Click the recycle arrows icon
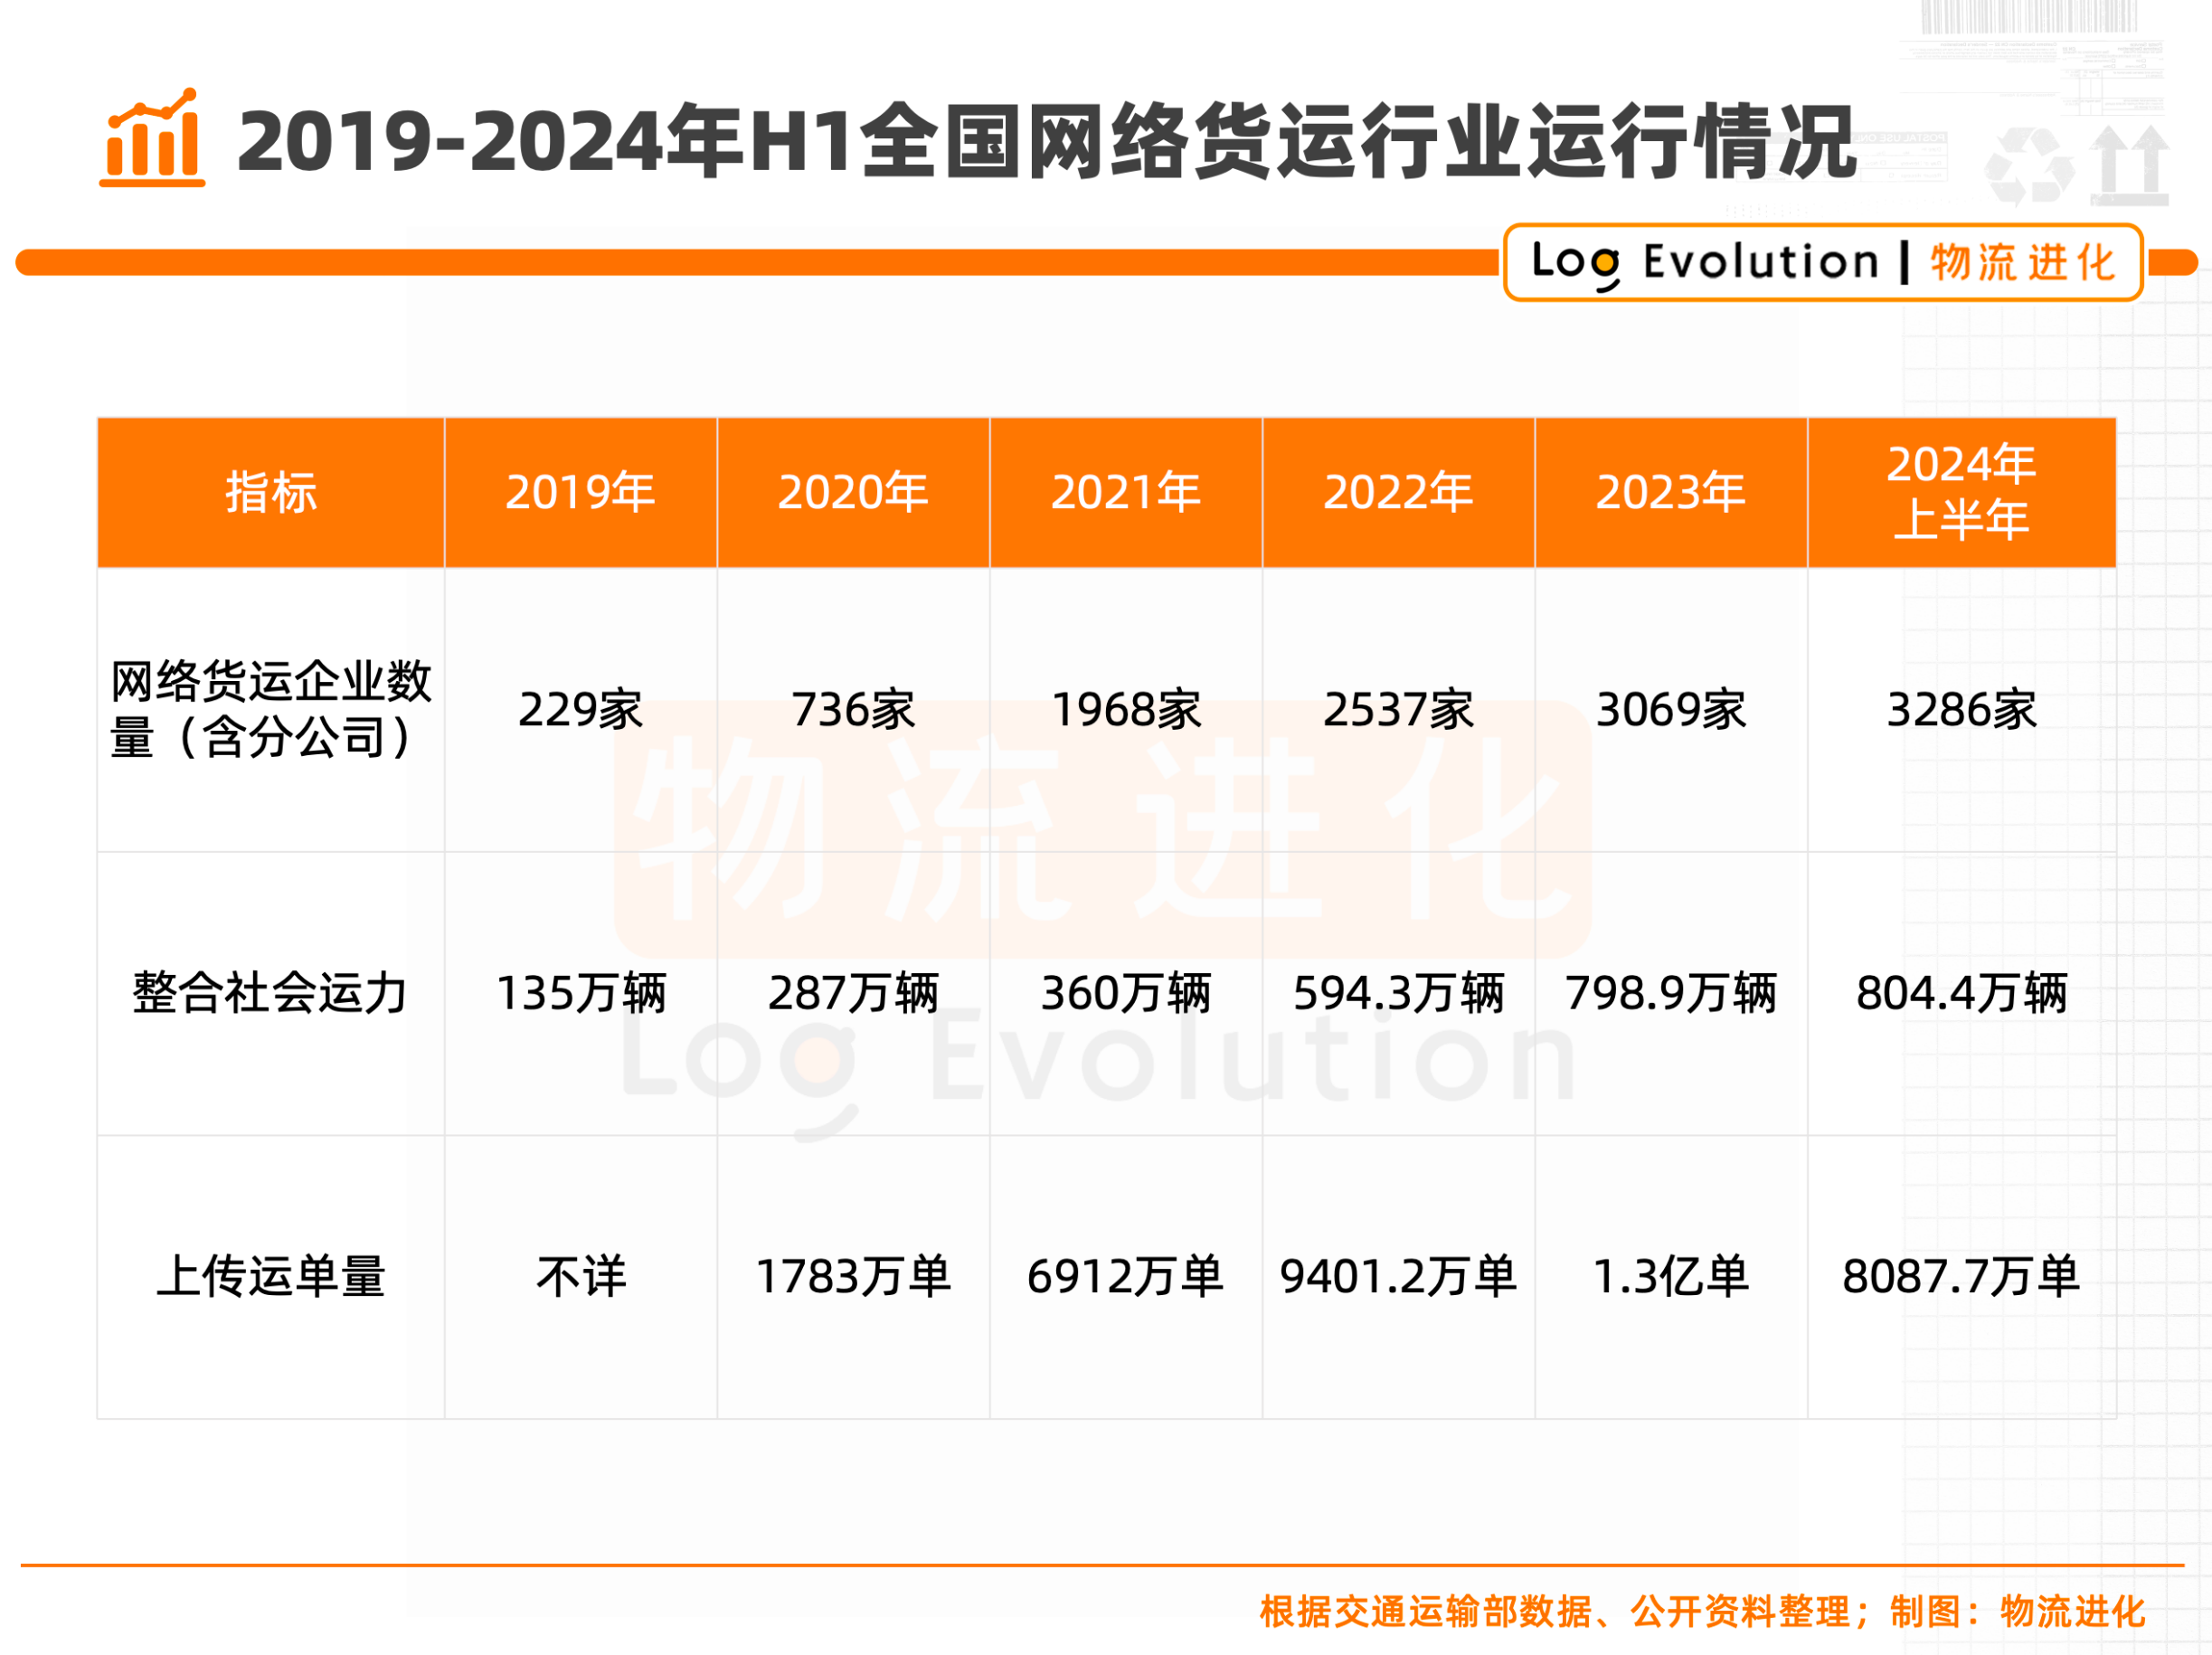 click(2029, 166)
